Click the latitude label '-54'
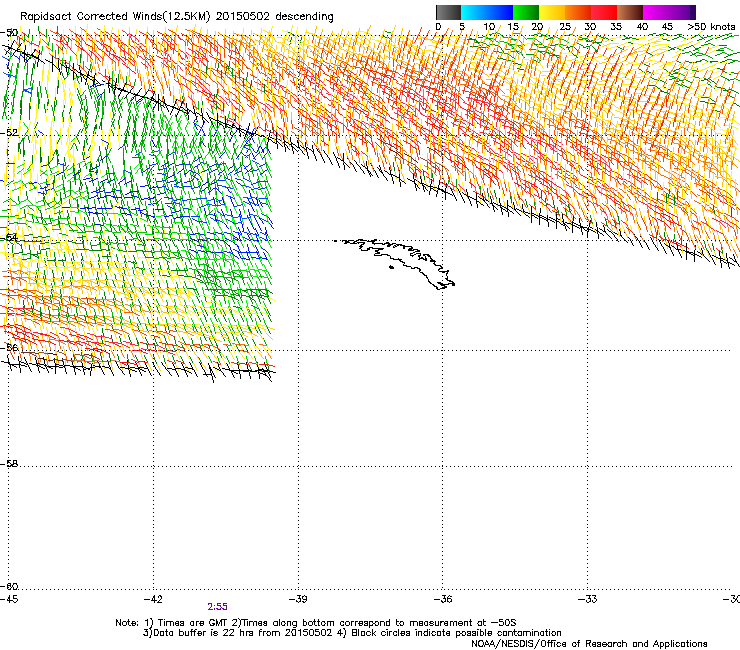740x650 pixels. pyautogui.click(x=9, y=237)
